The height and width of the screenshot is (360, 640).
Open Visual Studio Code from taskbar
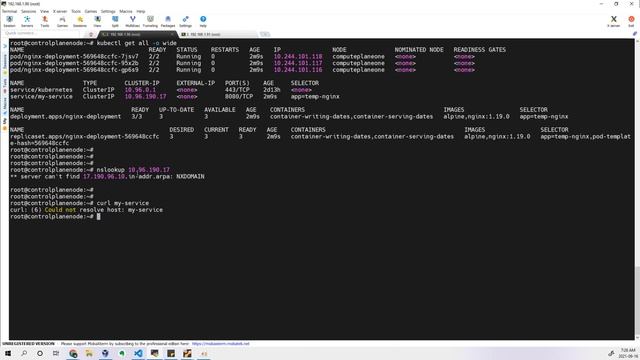138,353
